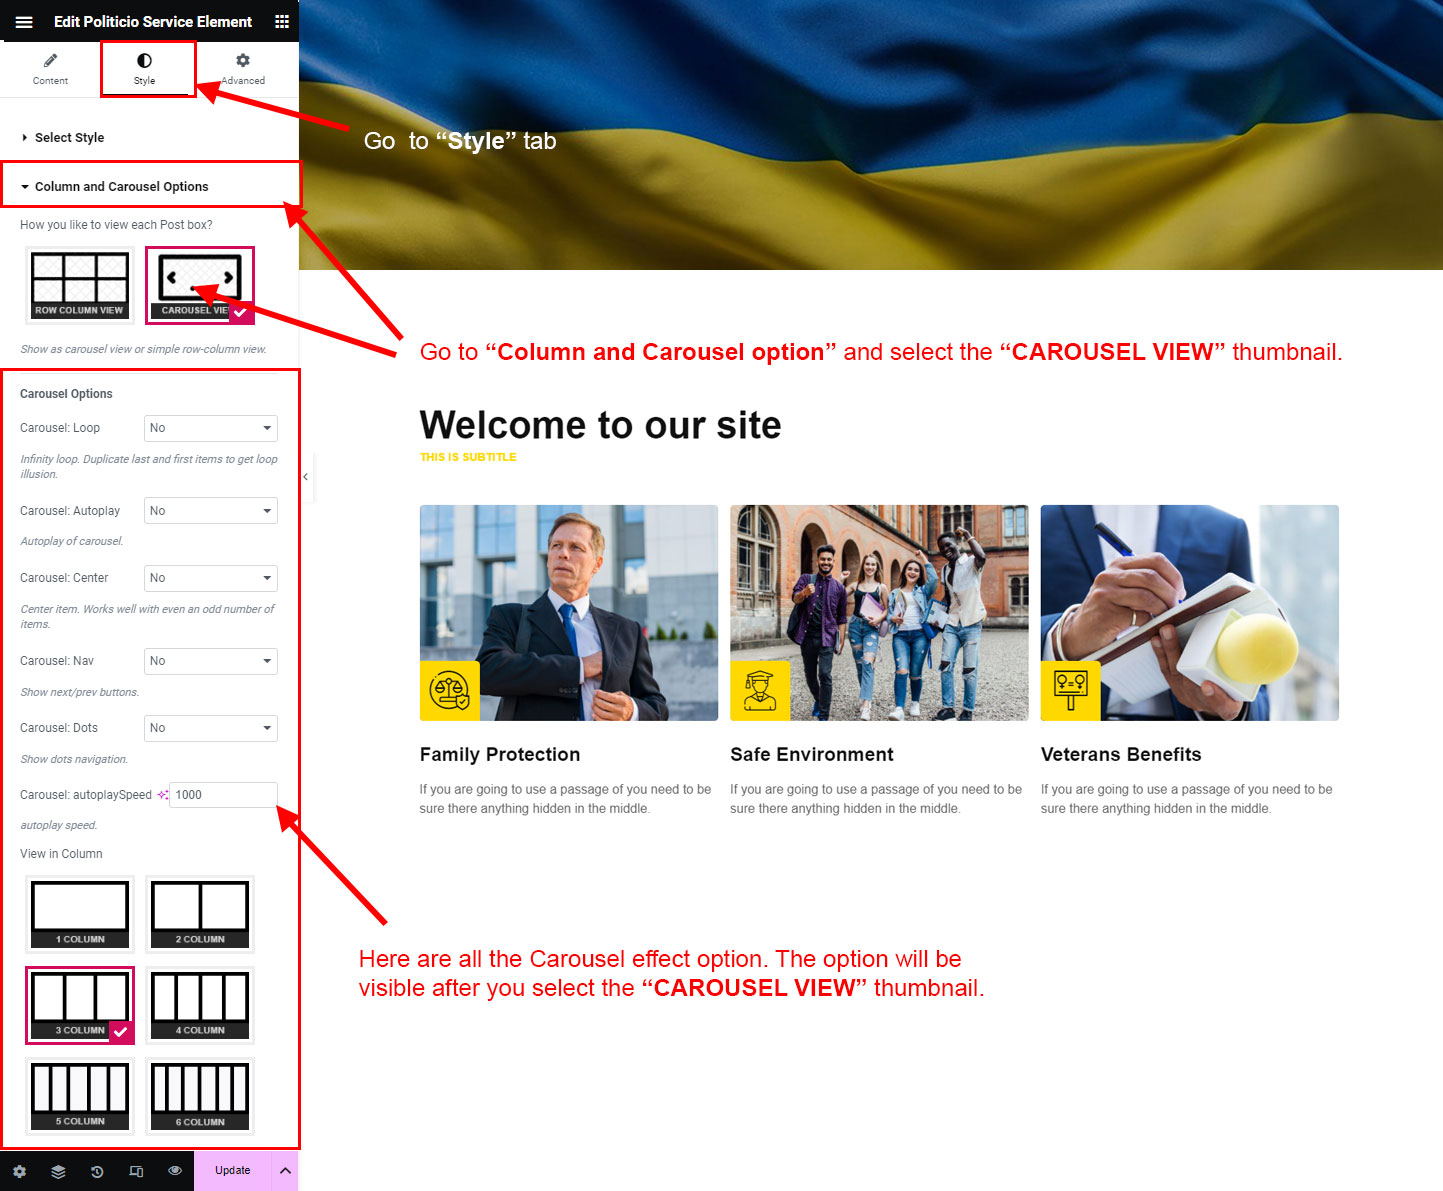
Task: Open the Carousel: Autoplay dropdown
Action: 211,511
